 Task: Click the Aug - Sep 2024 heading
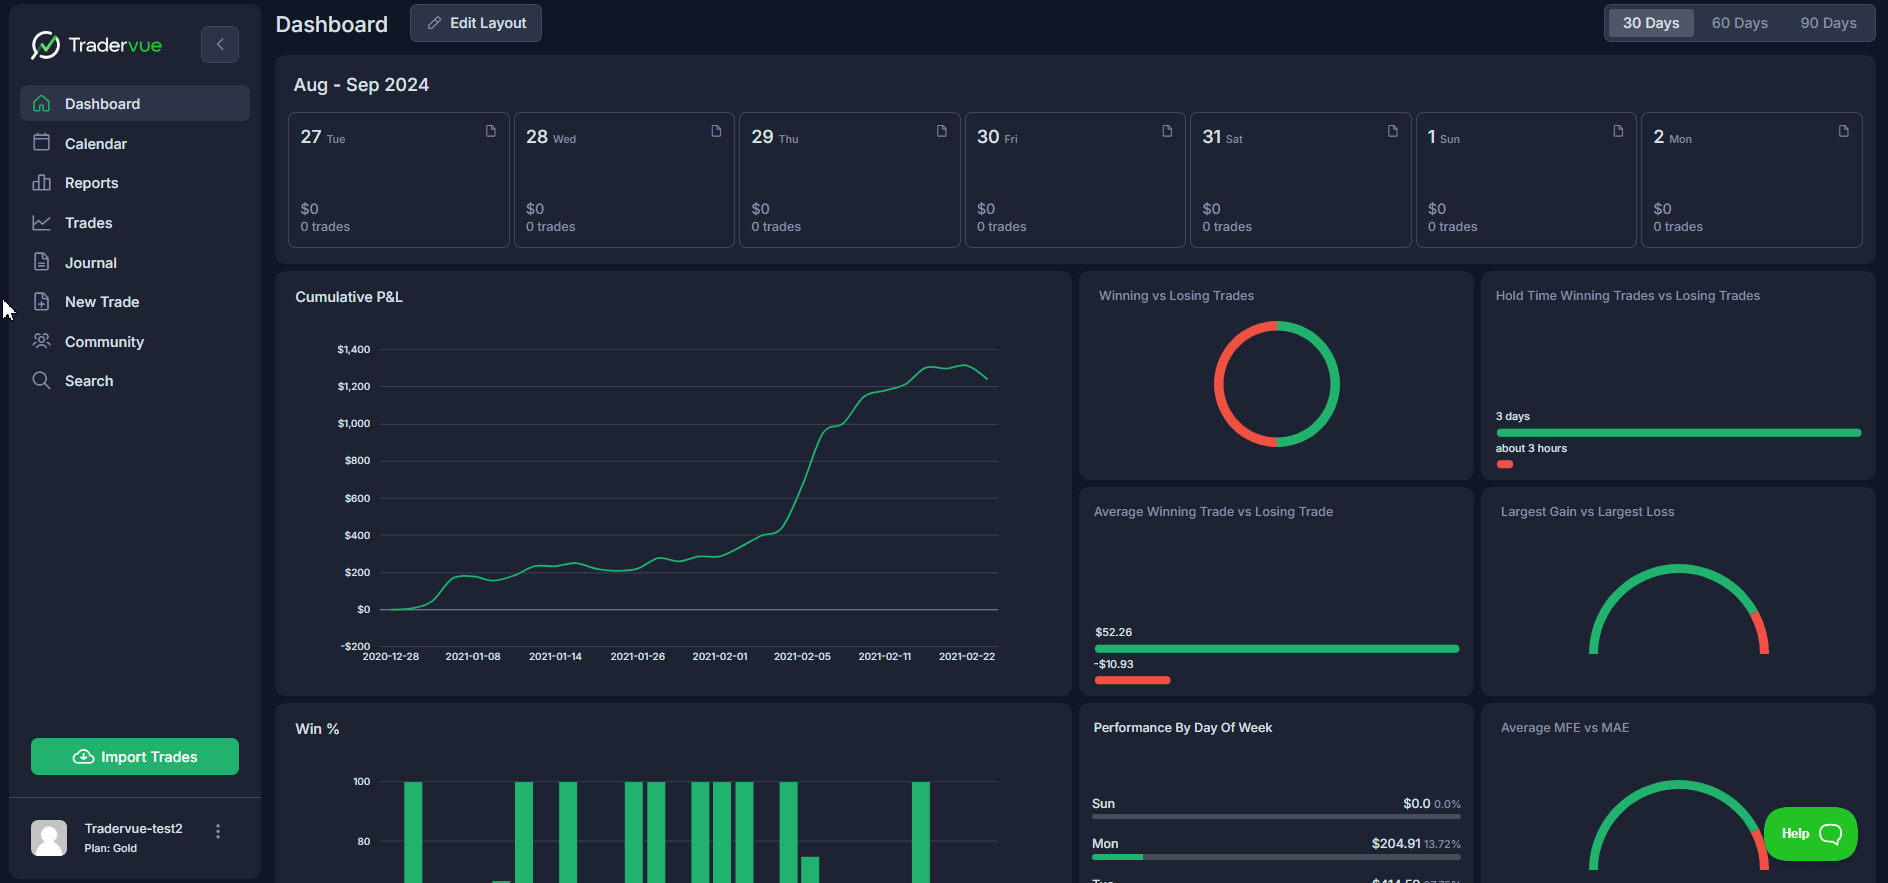[x=361, y=85]
